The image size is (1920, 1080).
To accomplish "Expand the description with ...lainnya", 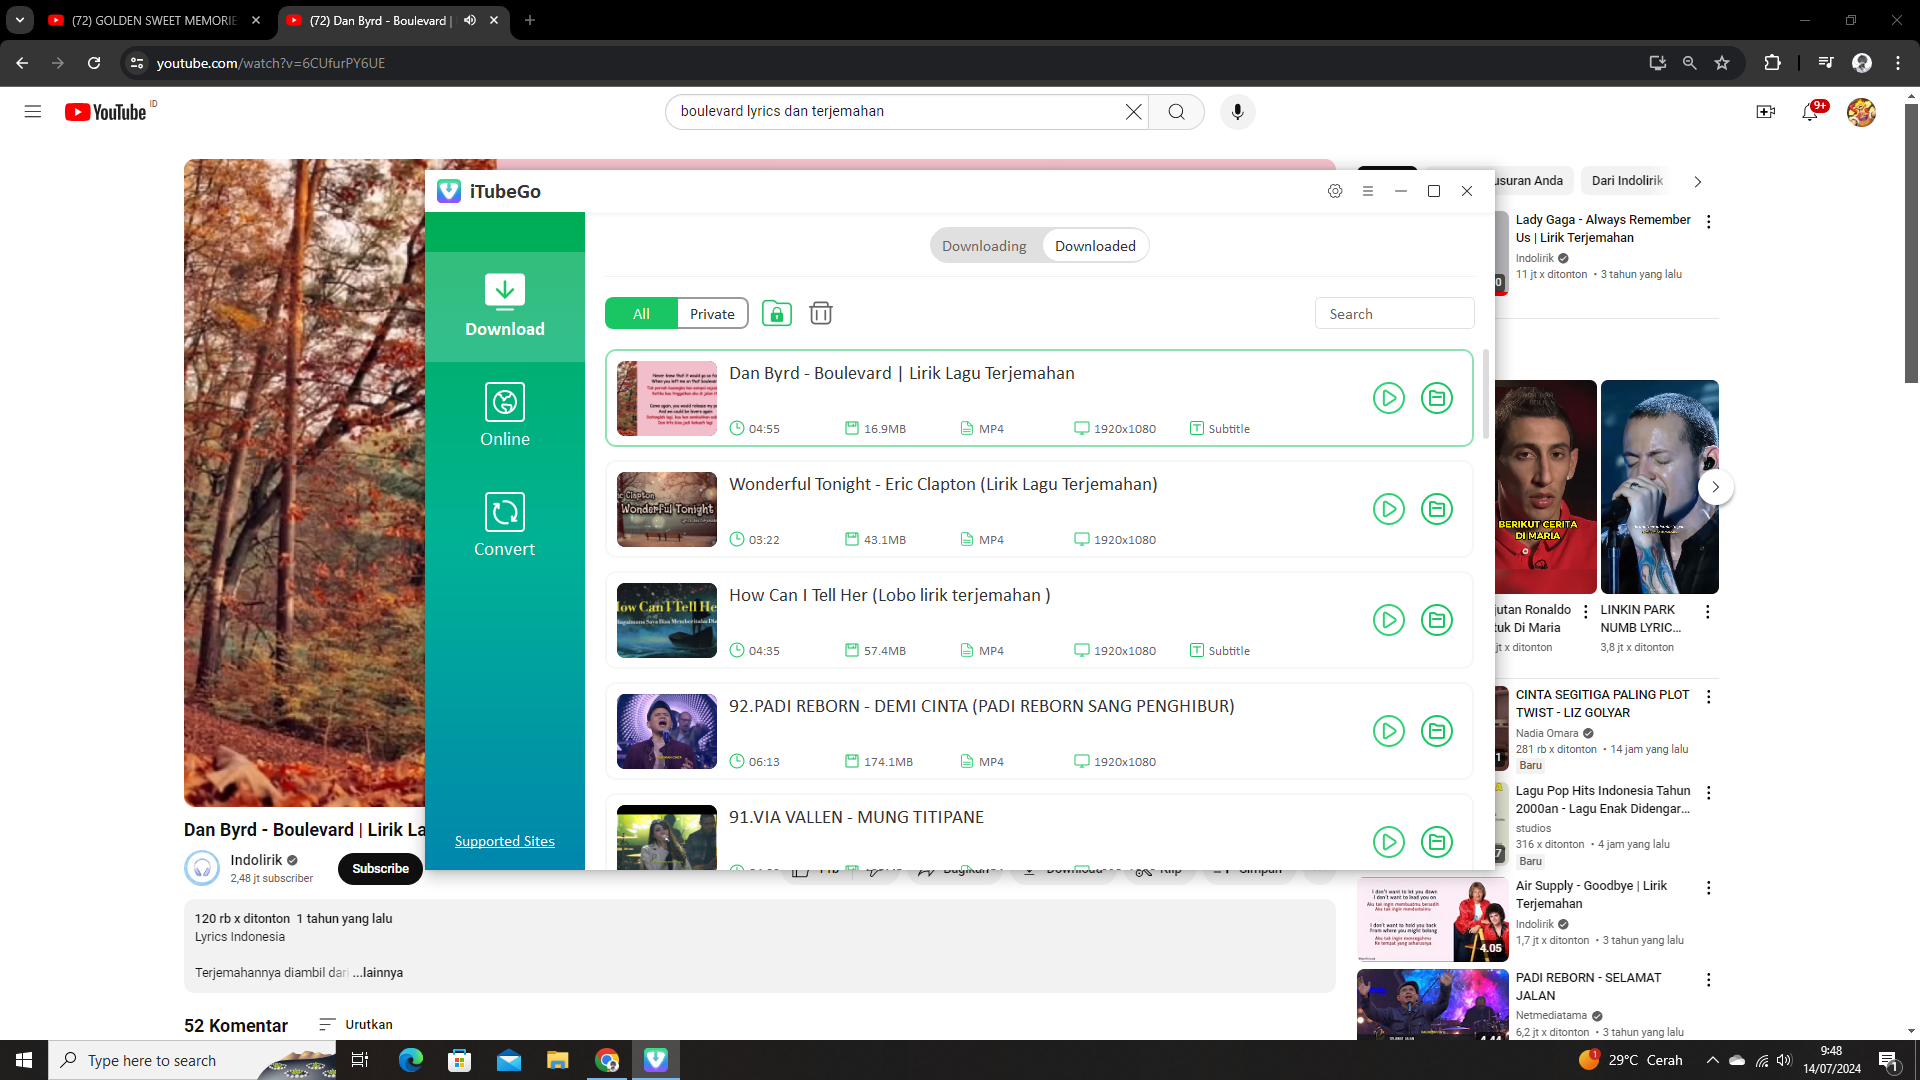I will [378, 972].
